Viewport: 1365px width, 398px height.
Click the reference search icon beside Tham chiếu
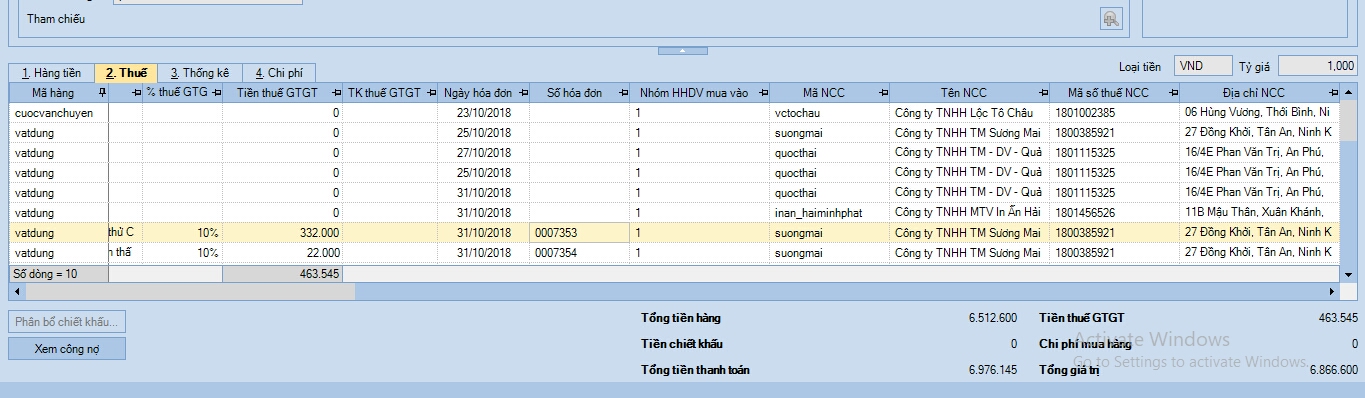(1111, 18)
